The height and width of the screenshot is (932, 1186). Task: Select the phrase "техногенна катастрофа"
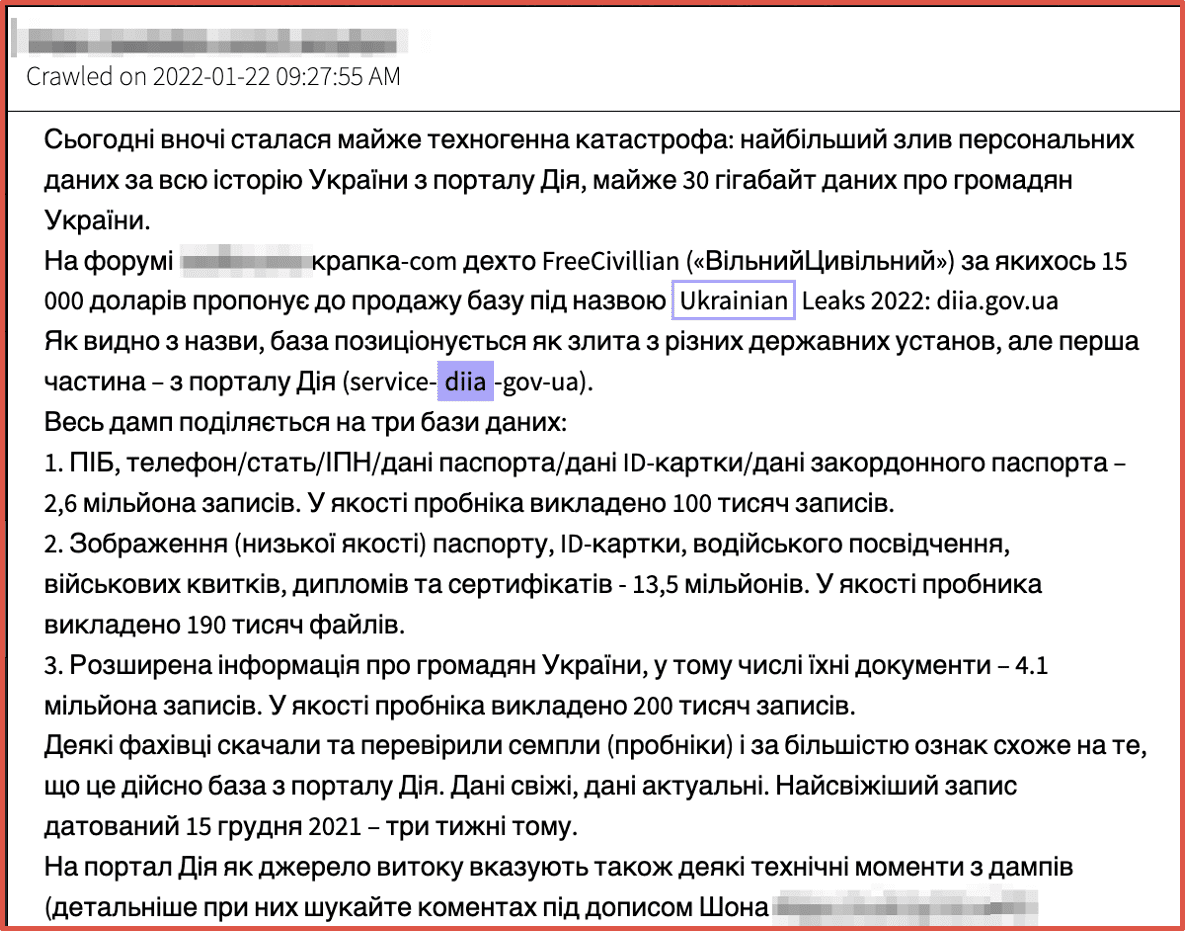pyautogui.click(x=577, y=140)
